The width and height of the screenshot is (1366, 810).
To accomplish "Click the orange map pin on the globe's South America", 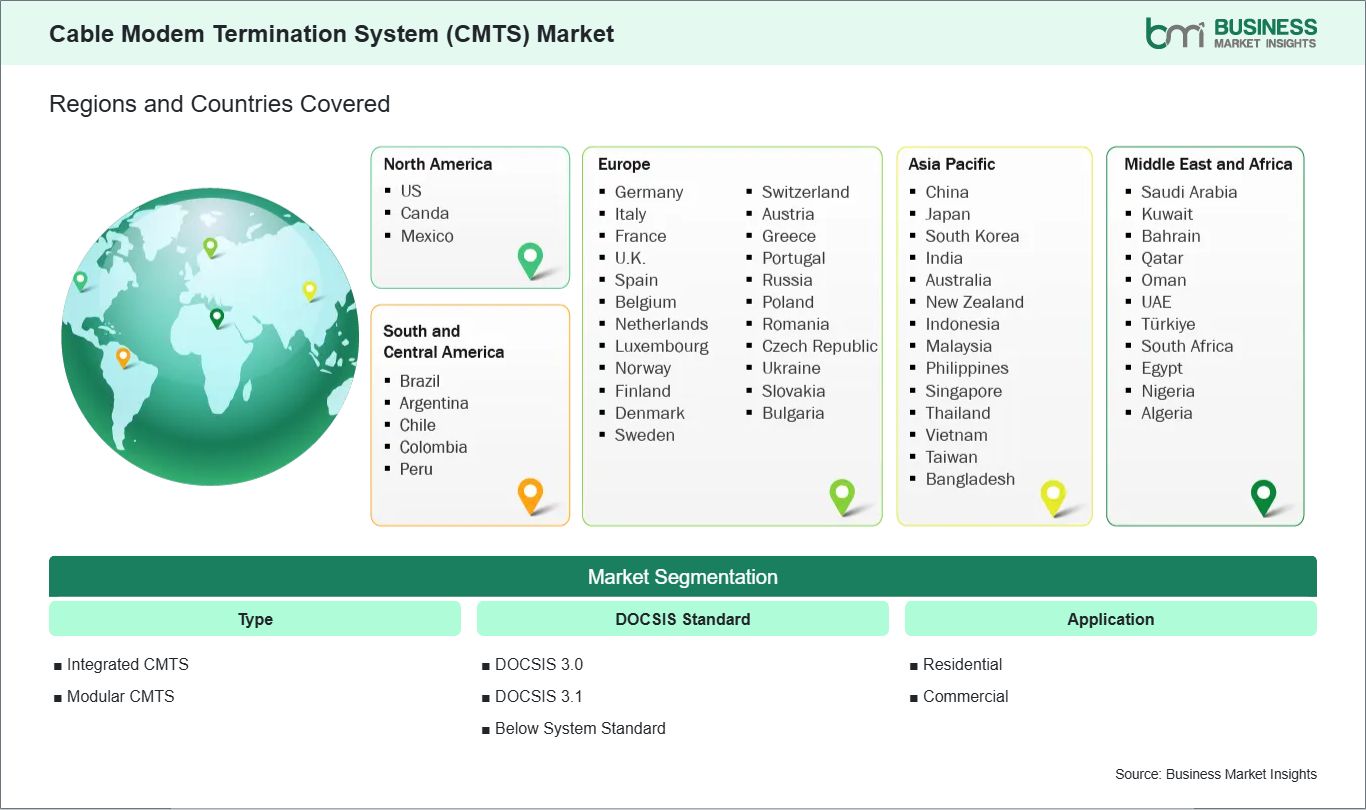I will 123,356.
